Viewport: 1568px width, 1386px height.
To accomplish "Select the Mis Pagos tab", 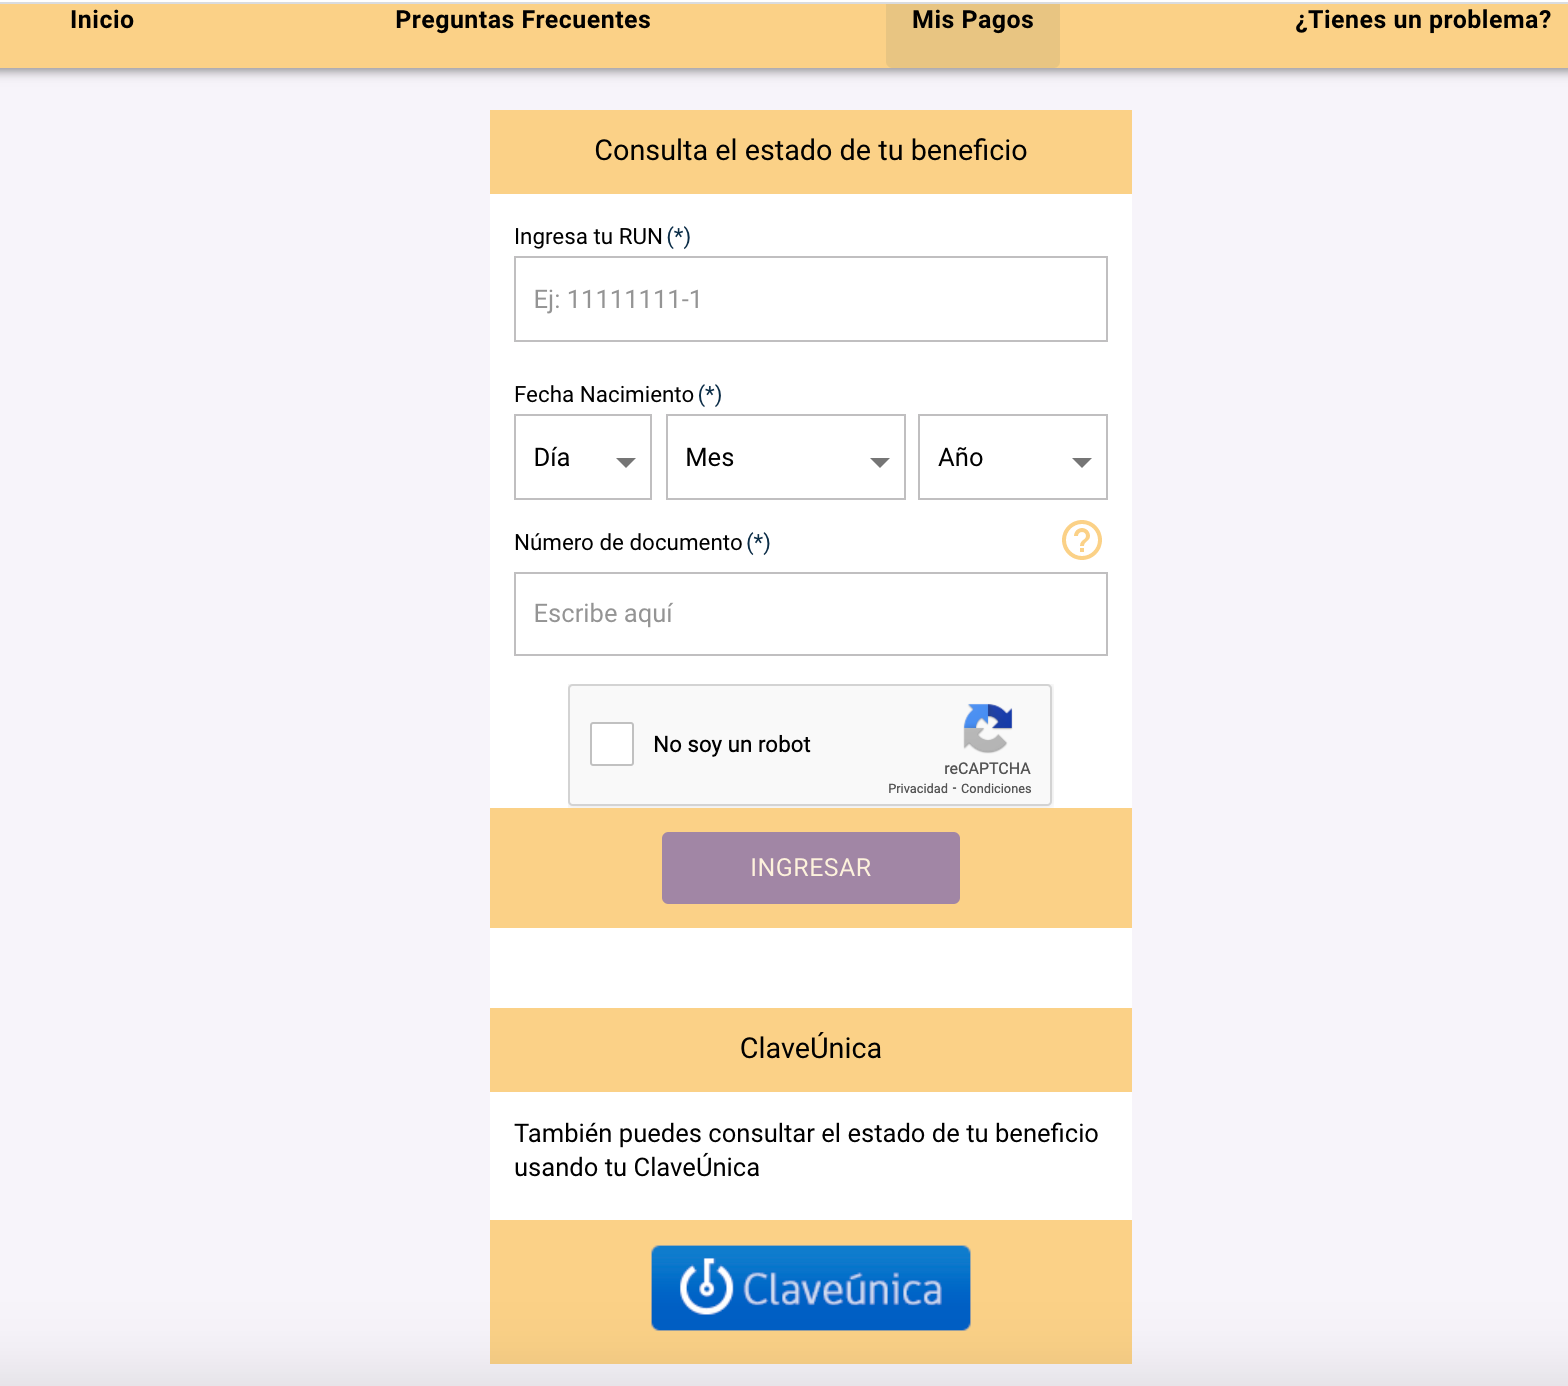I will click(x=972, y=22).
